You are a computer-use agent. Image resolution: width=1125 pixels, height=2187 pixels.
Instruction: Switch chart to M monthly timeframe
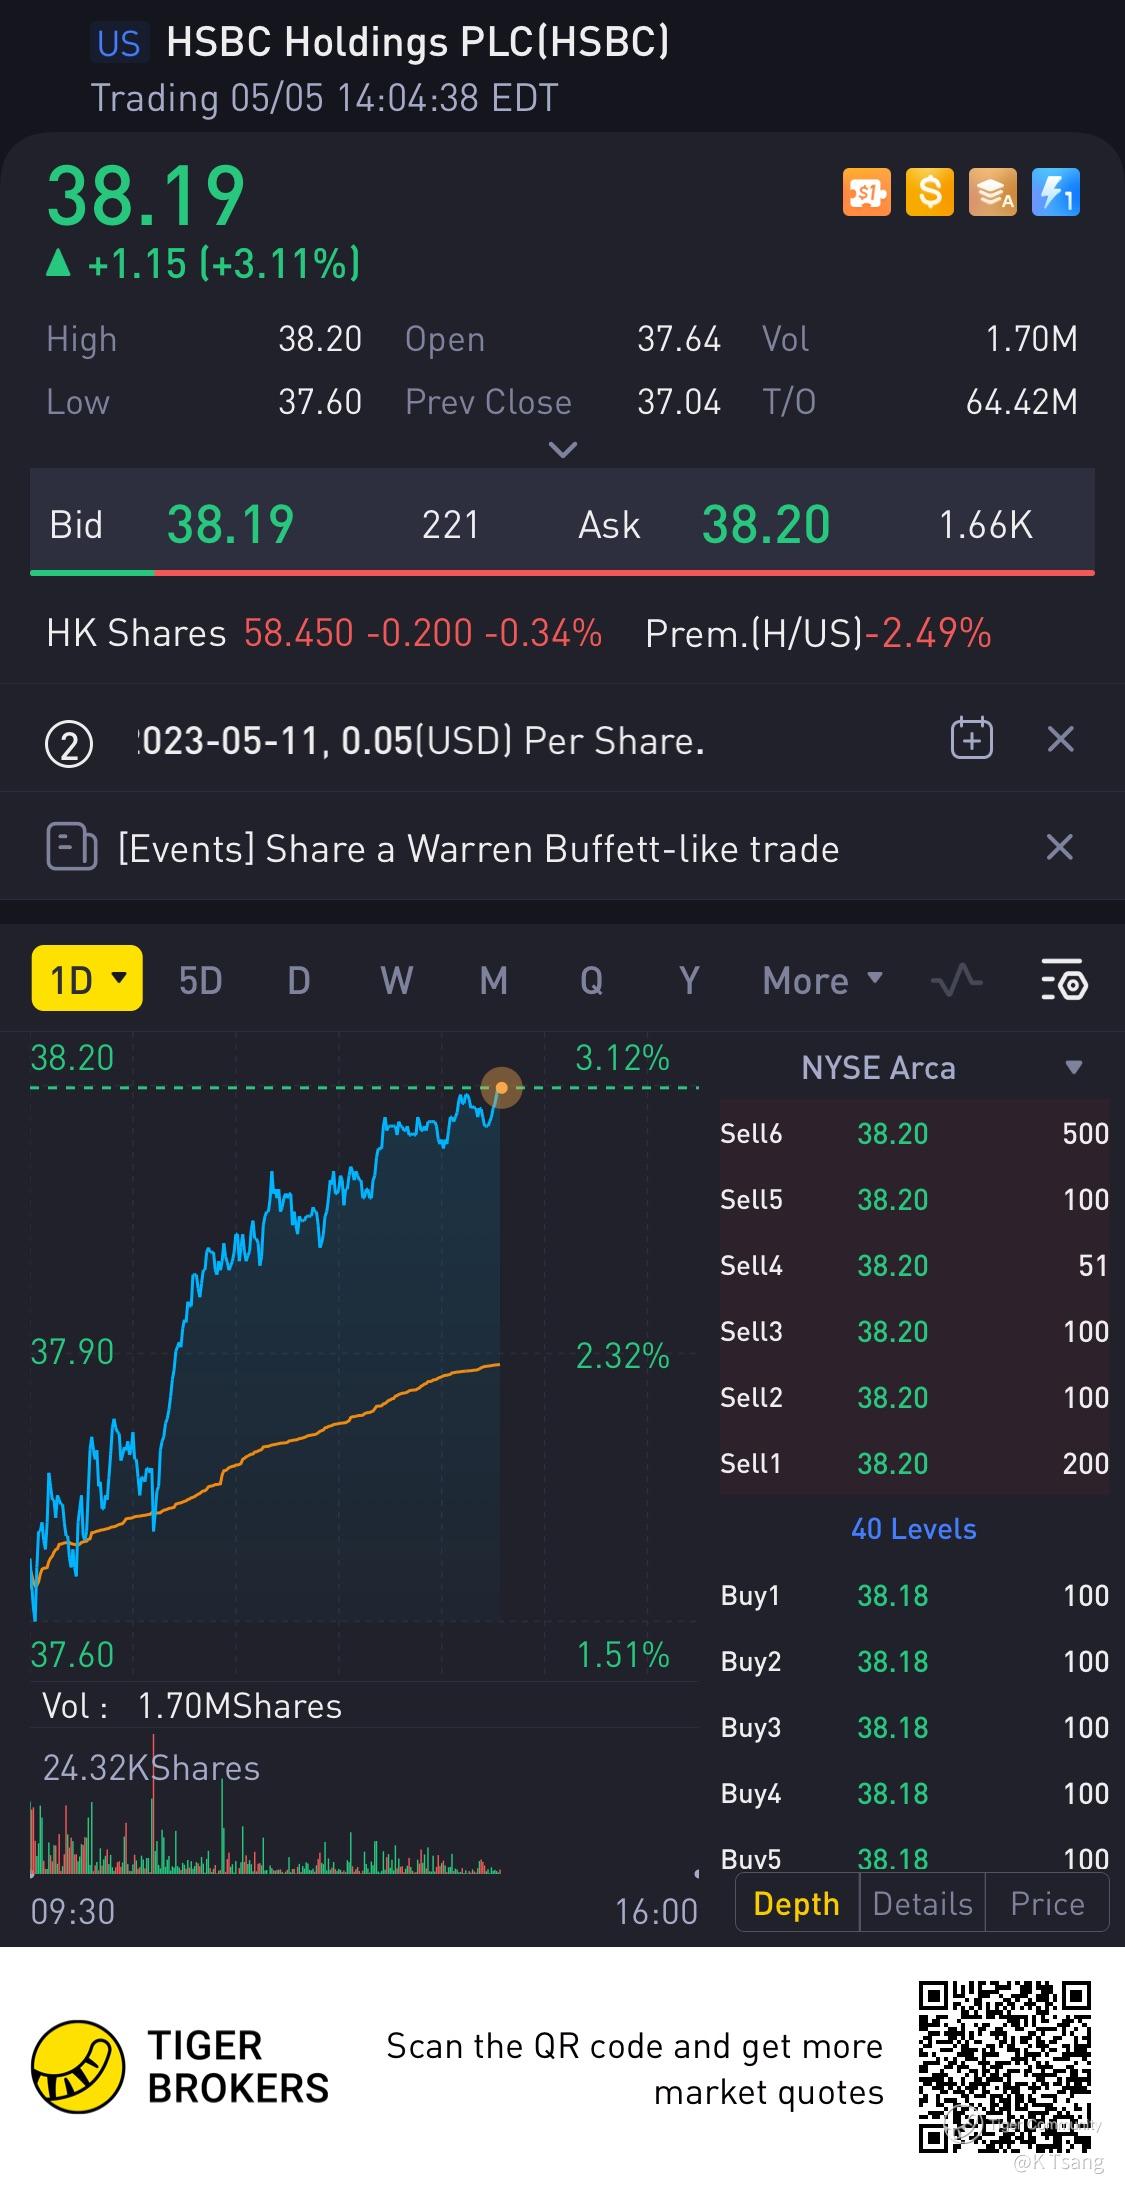coord(493,980)
